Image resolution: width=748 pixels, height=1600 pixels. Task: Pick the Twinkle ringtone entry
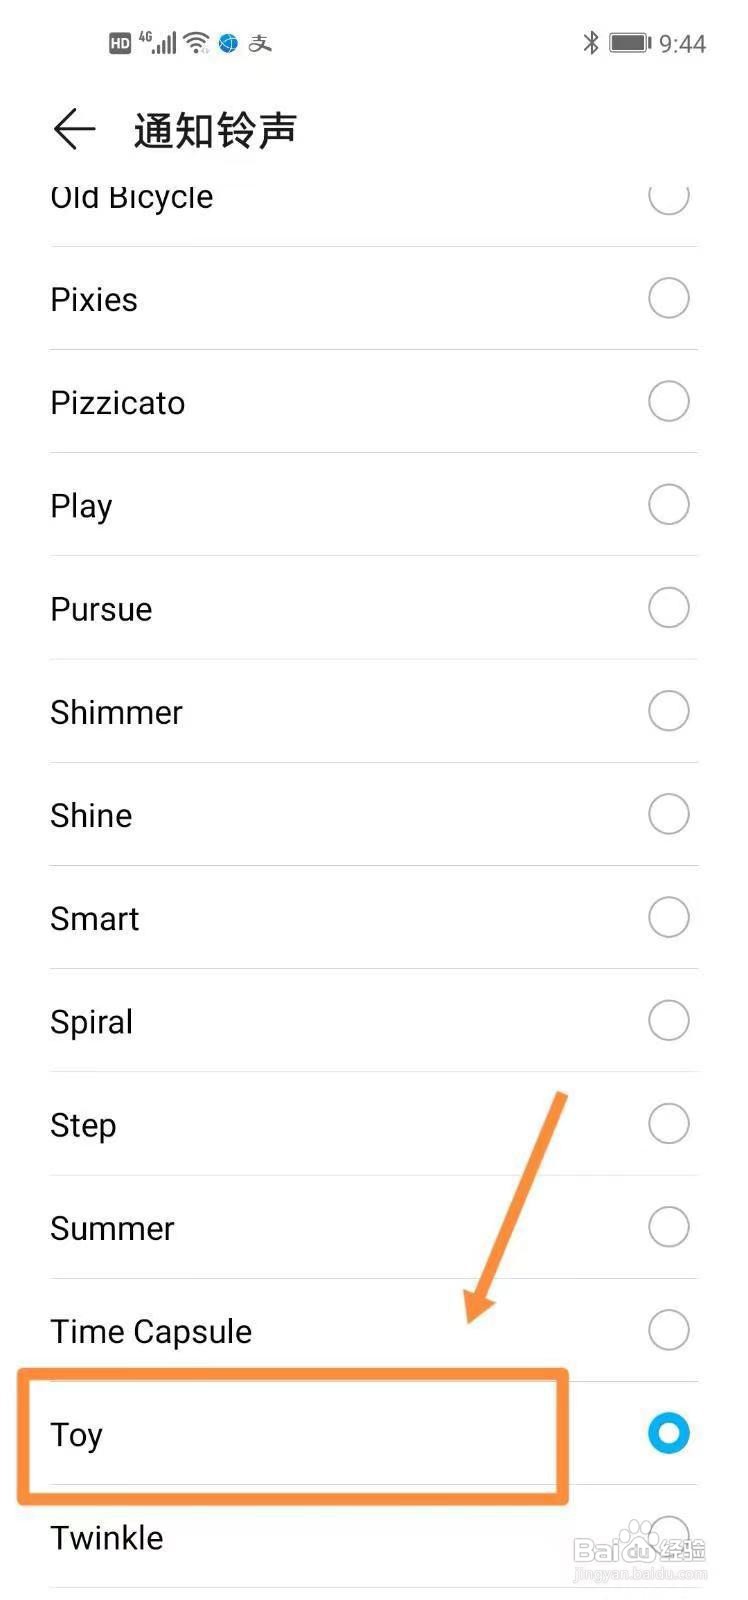coord(107,1537)
